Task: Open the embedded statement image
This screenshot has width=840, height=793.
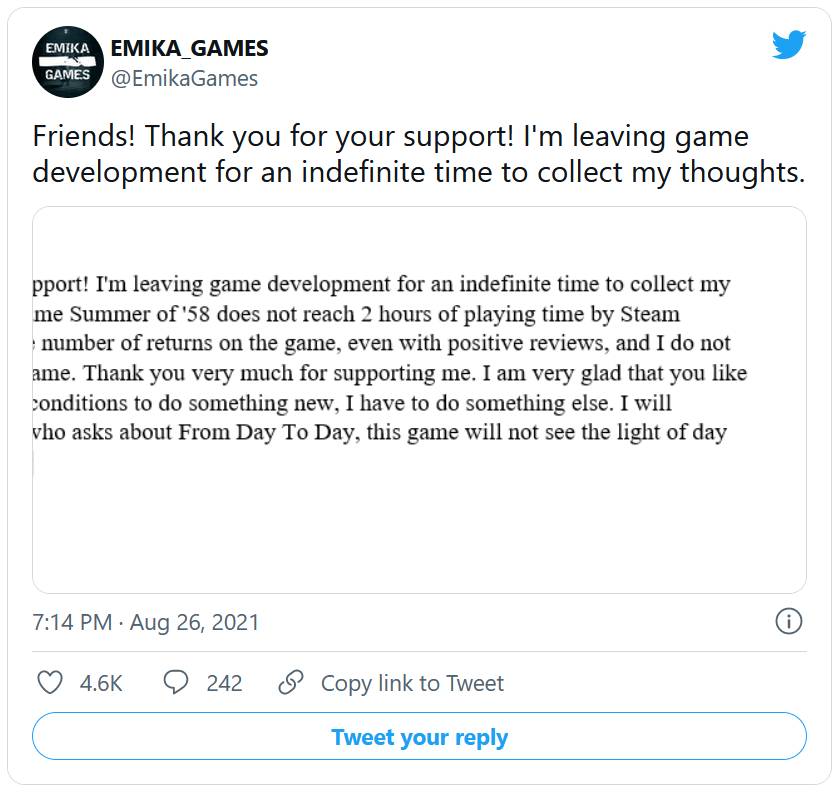Action: [419, 400]
